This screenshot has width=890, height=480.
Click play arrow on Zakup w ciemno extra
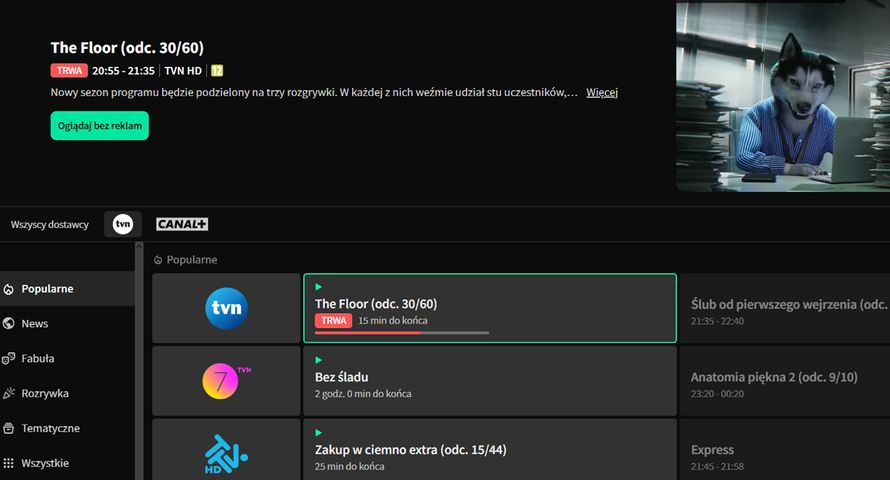pos(318,433)
